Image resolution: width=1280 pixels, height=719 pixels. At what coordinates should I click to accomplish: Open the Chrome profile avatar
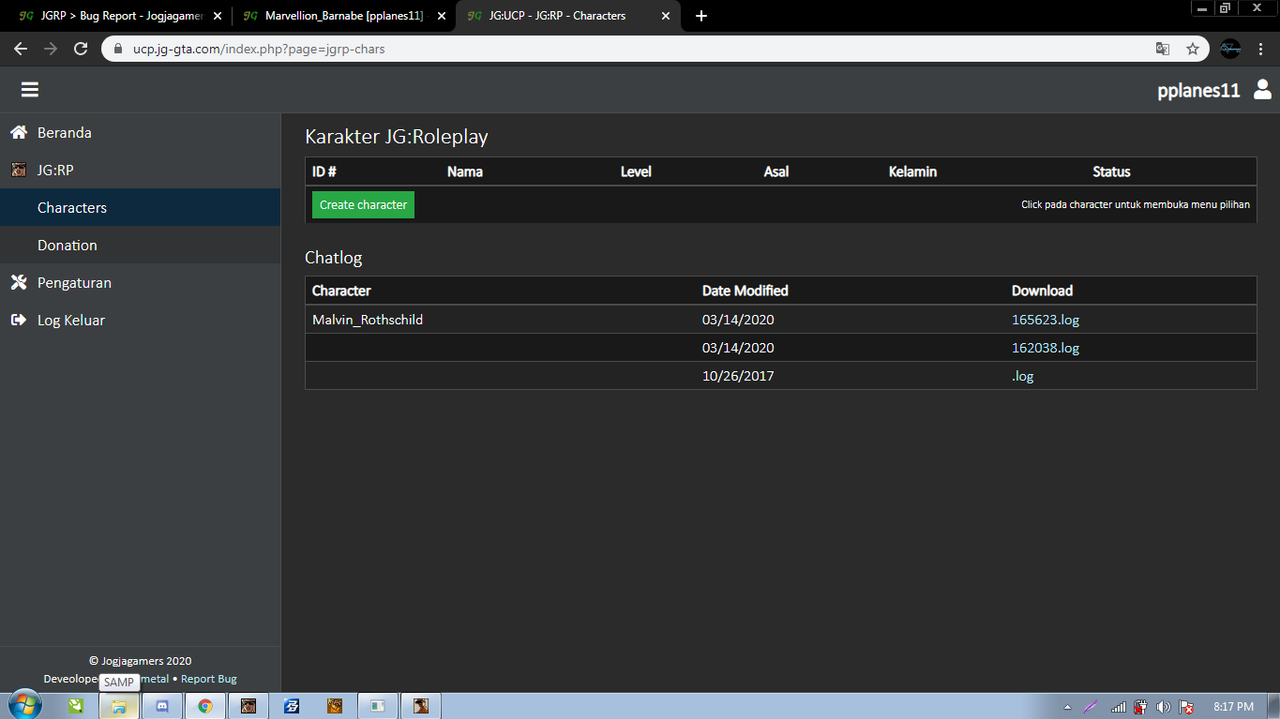pyautogui.click(x=1231, y=48)
